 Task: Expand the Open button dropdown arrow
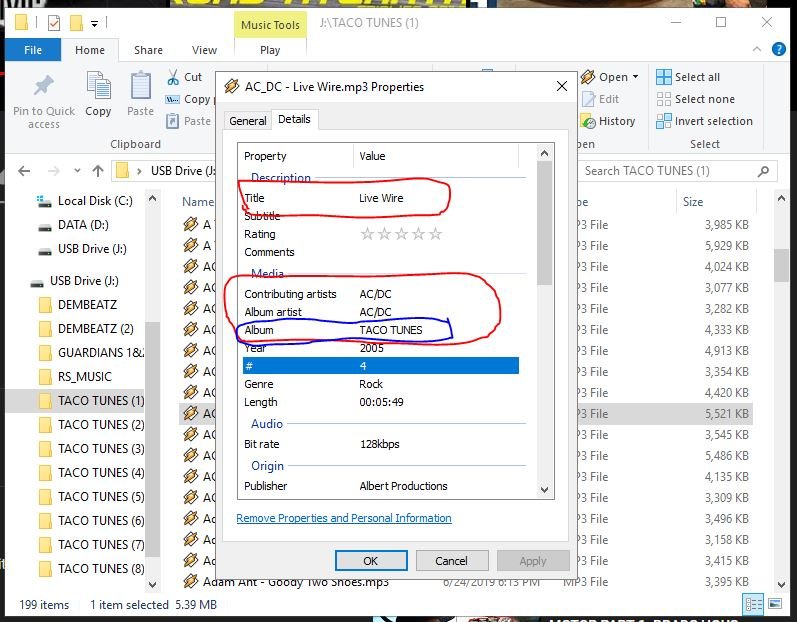635,77
